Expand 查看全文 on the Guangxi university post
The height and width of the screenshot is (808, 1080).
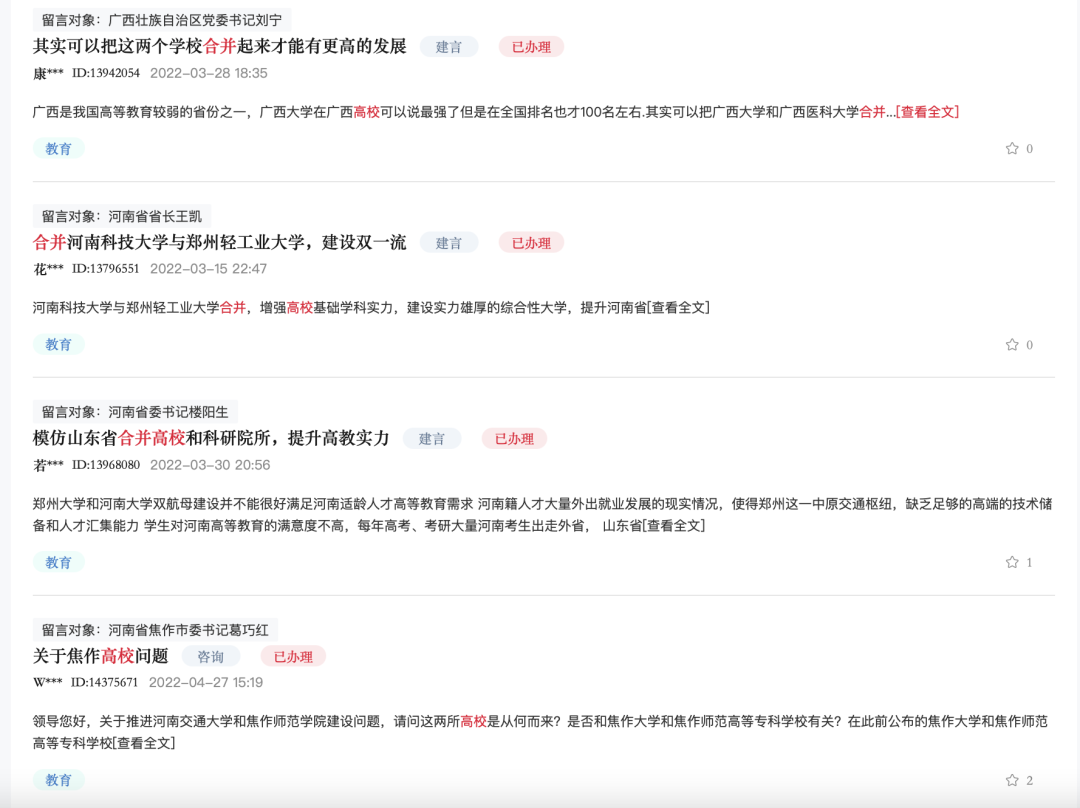click(927, 112)
